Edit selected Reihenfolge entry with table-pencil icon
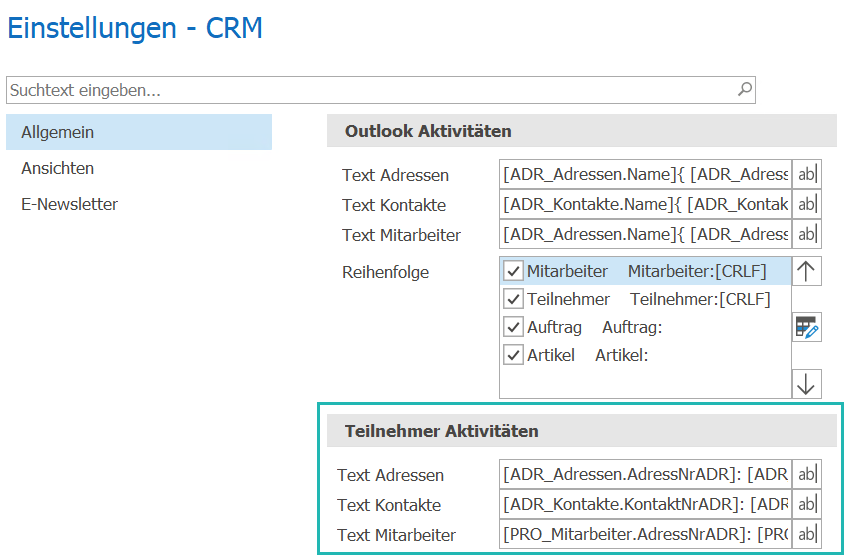The image size is (853, 555). [x=807, y=327]
